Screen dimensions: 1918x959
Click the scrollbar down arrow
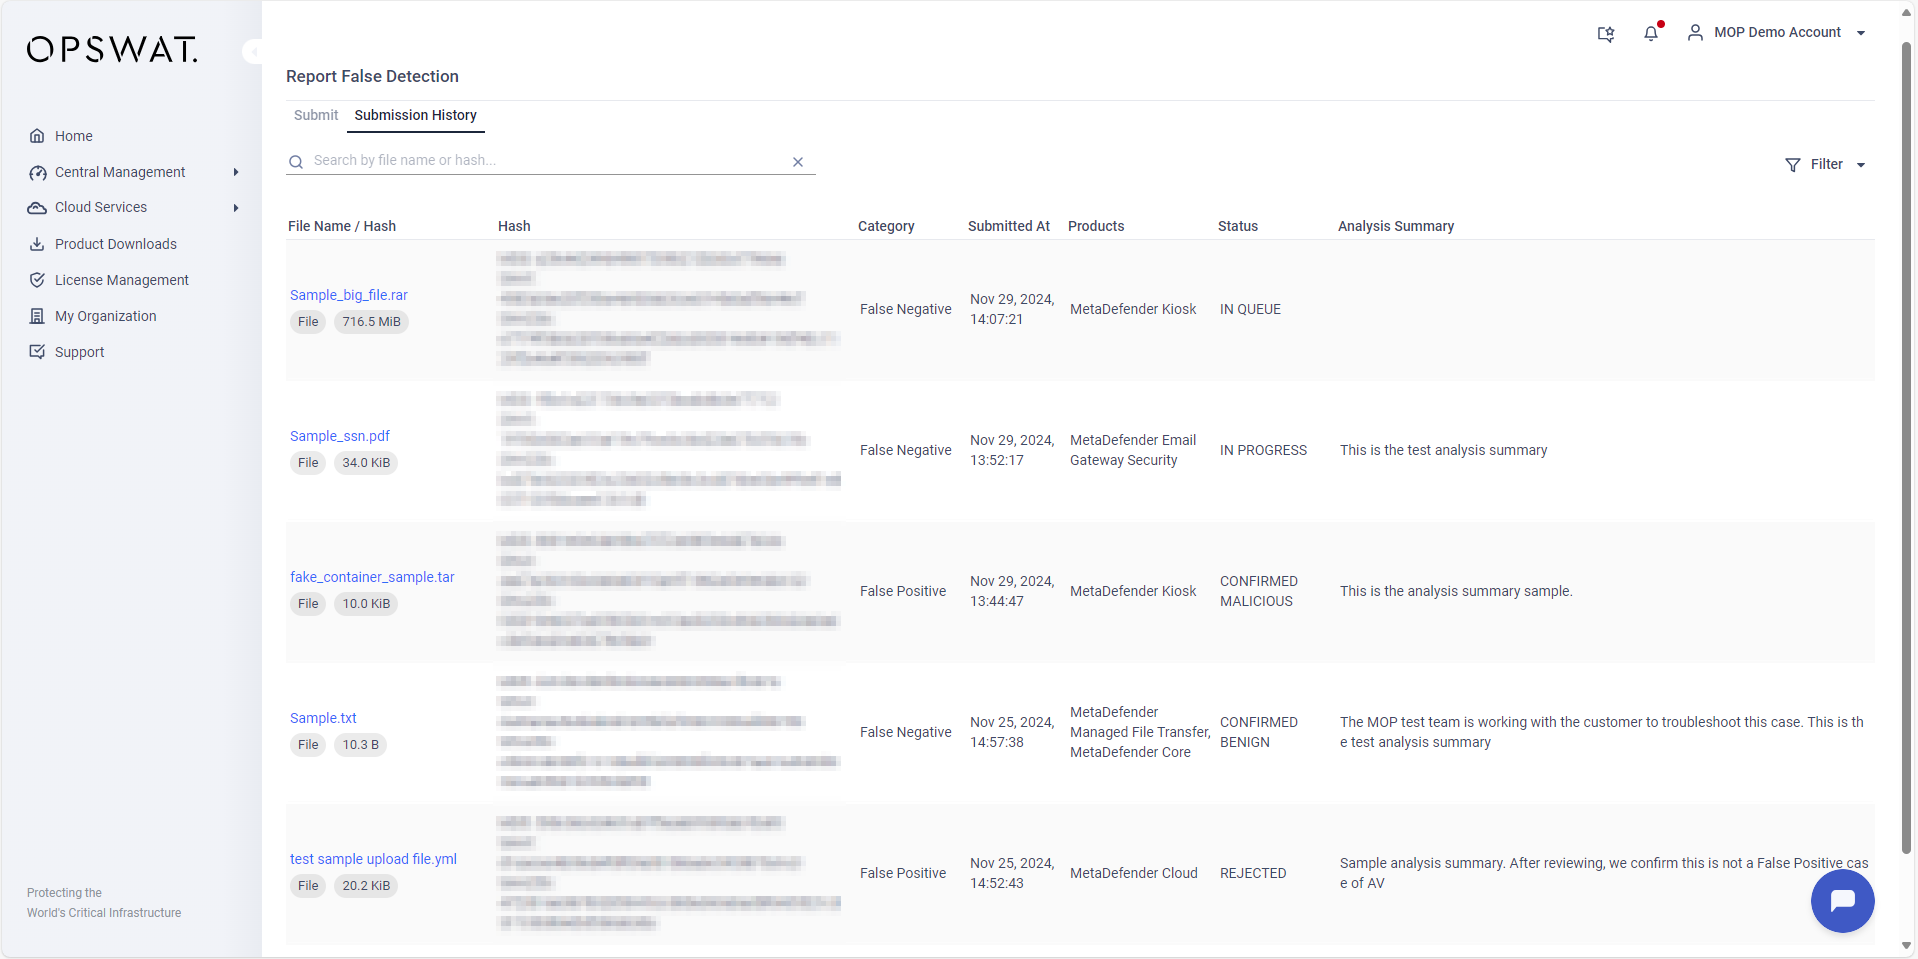tap(1907, 946)
